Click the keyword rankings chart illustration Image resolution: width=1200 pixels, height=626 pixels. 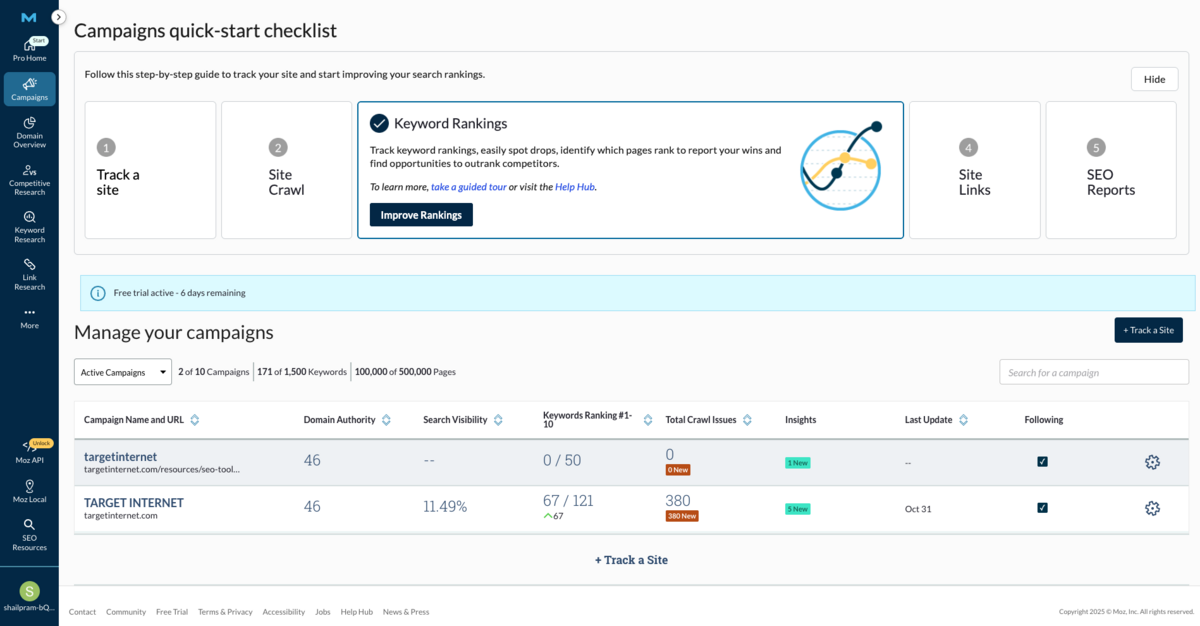[841, 166]
